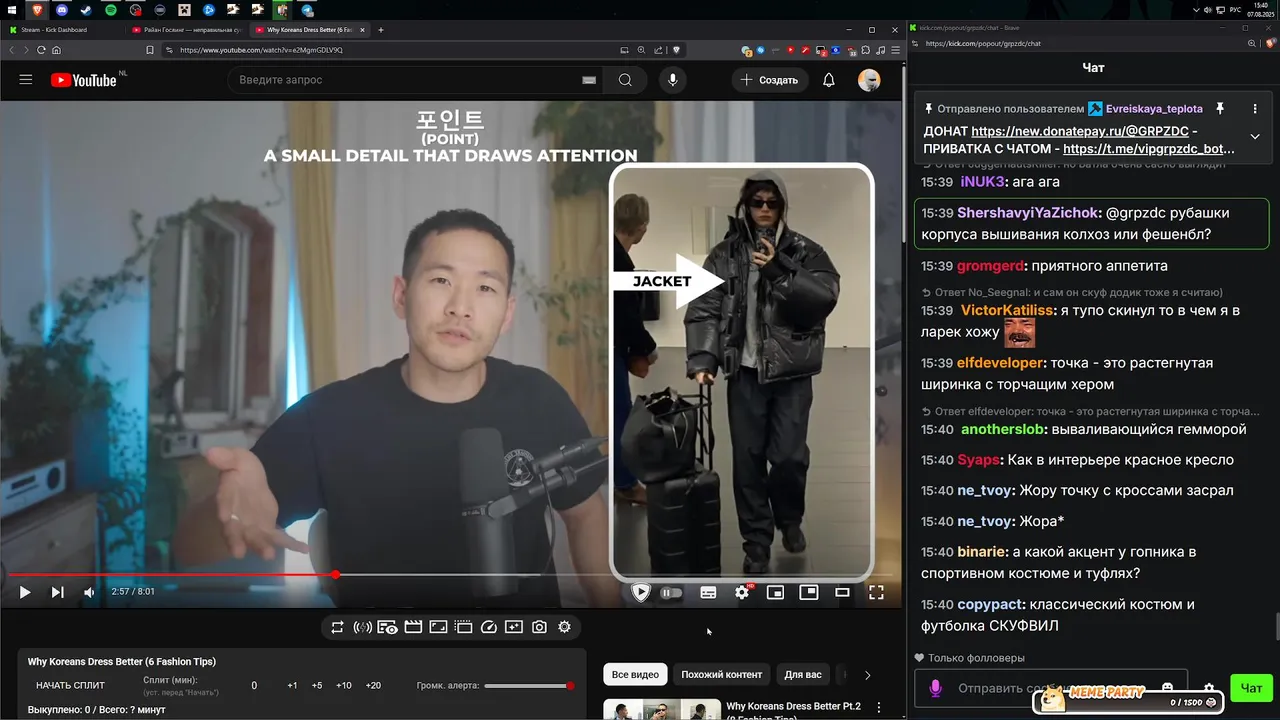Open the YouTube account avatar menu
Screen dimensions: 1280x720
tap(869, 80)
